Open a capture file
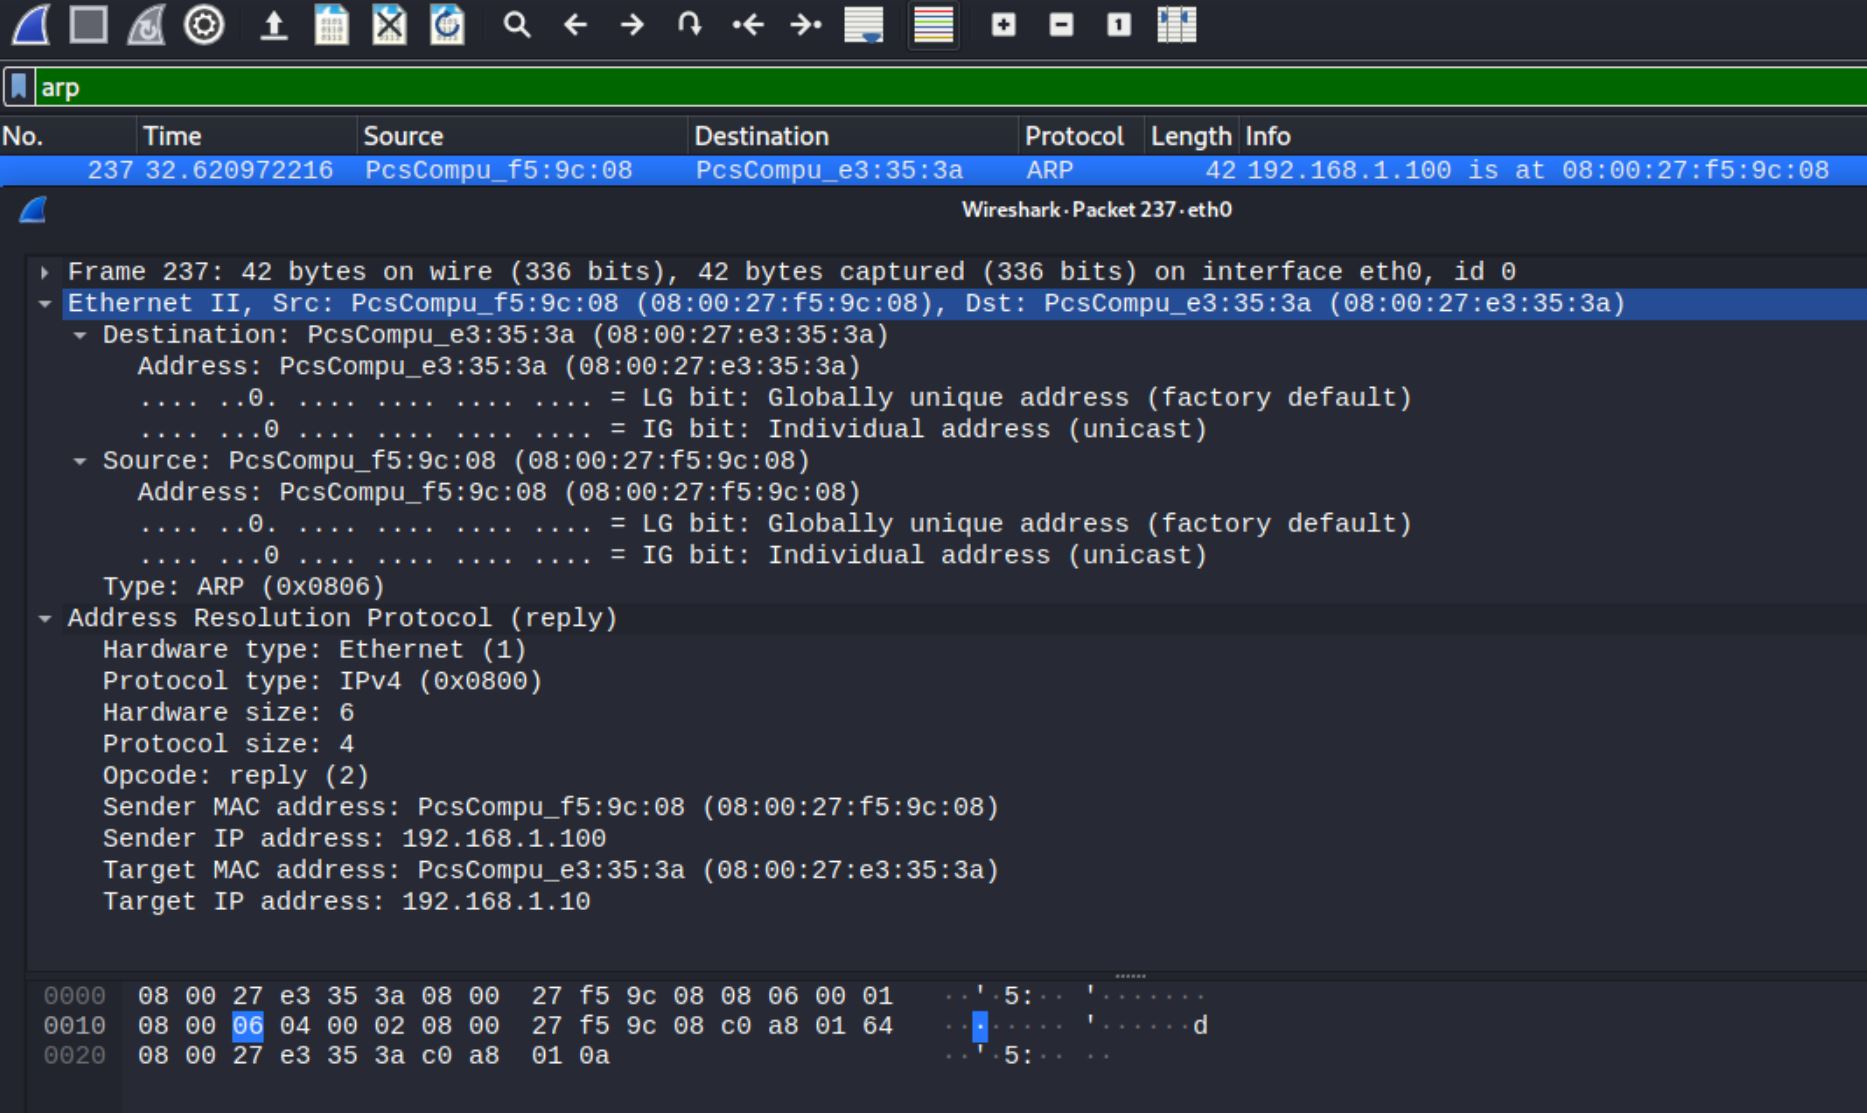The image size is (1867, 1113). (x=273, y=25)
